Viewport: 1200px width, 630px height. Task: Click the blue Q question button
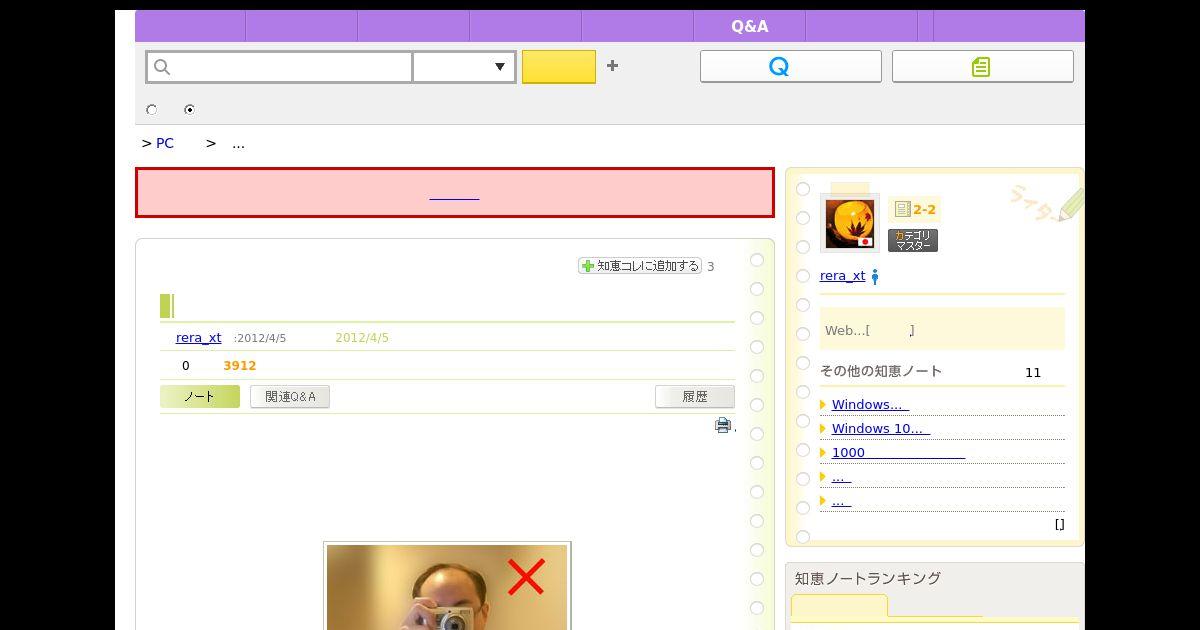tap(790, 66)
